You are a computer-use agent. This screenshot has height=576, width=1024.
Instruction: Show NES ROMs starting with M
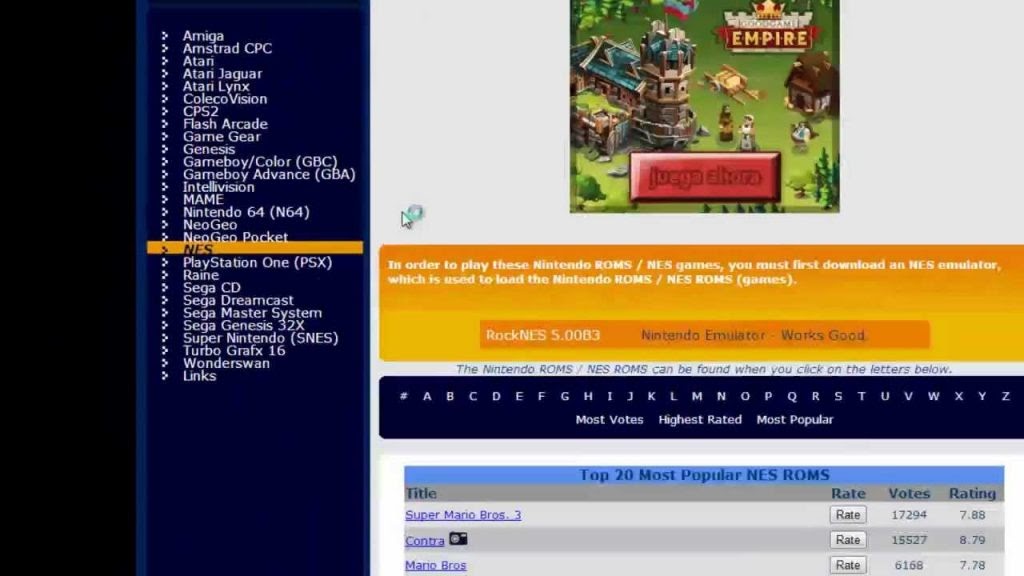[697, 396]
